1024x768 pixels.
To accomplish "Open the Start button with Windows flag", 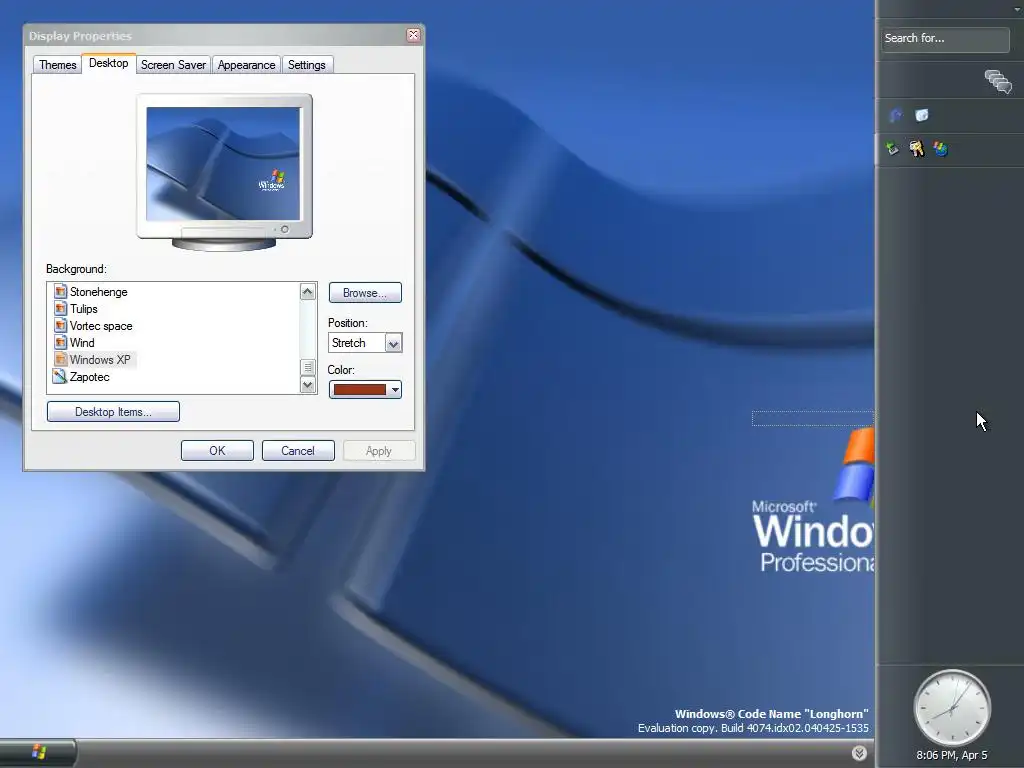I will [x=38, y=752].
